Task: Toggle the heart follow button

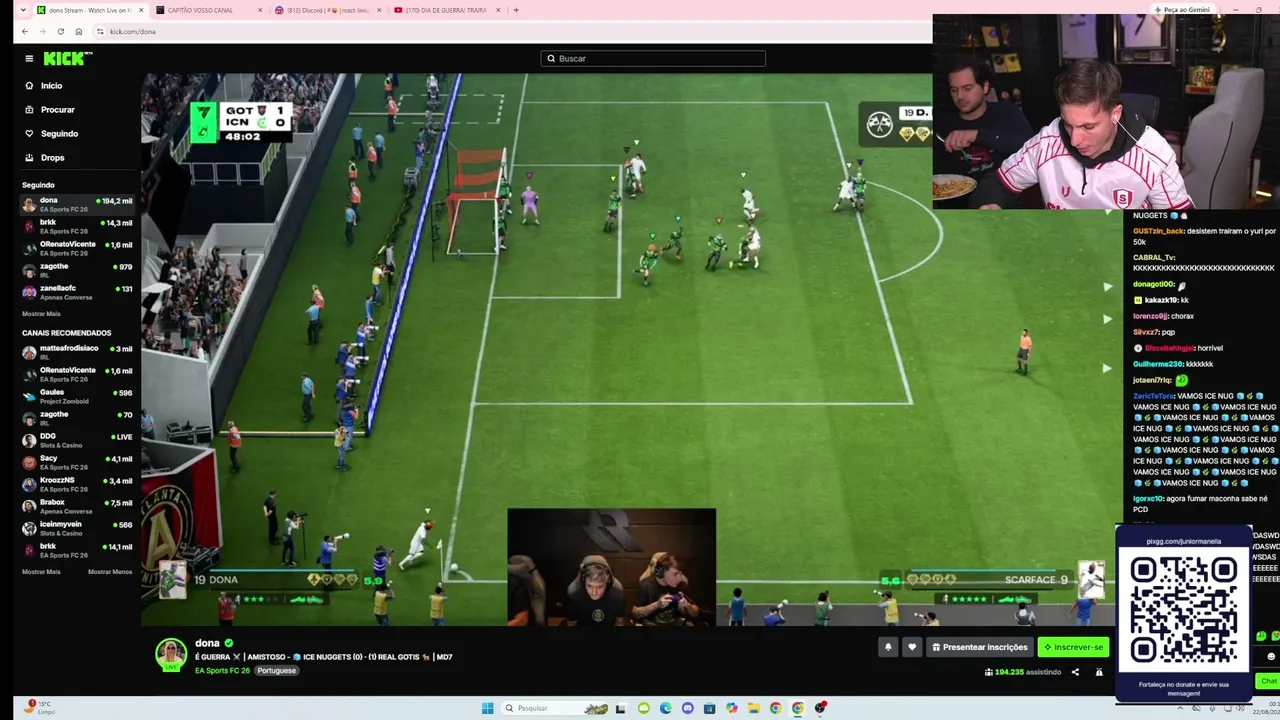Action: 911,647
